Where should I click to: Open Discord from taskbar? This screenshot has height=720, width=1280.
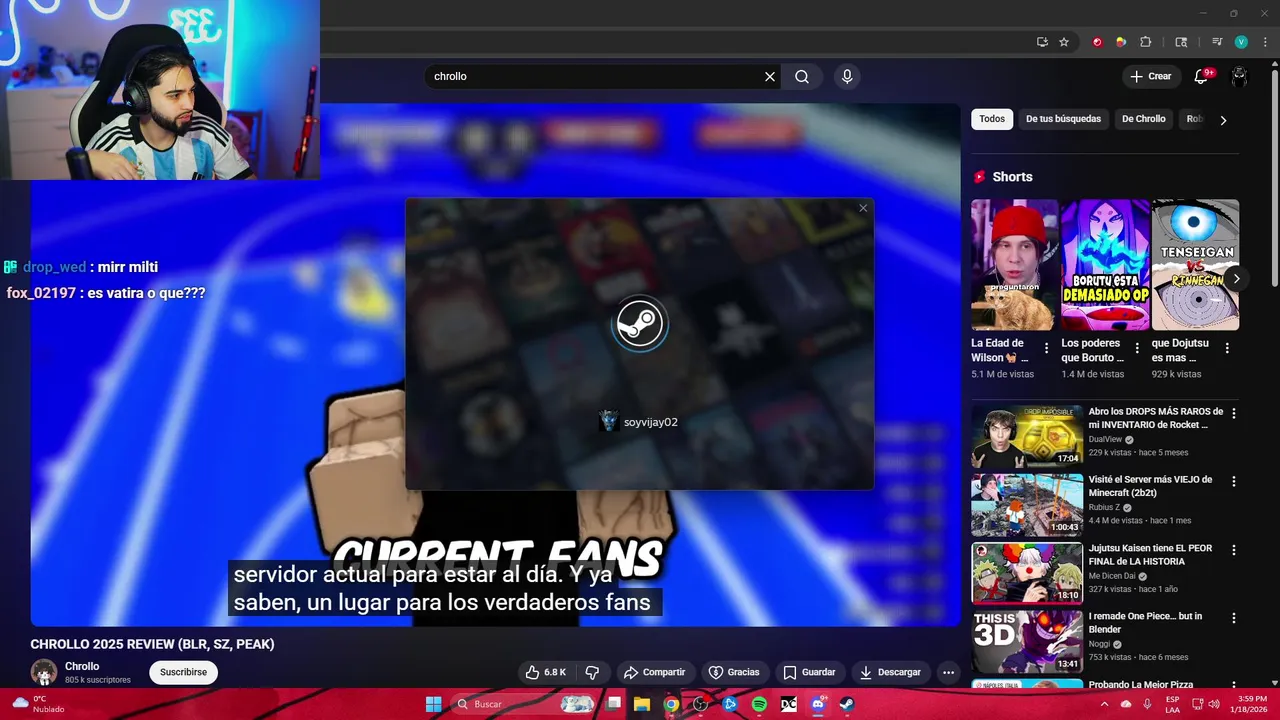pyautogui.click(x=818, y=704)
